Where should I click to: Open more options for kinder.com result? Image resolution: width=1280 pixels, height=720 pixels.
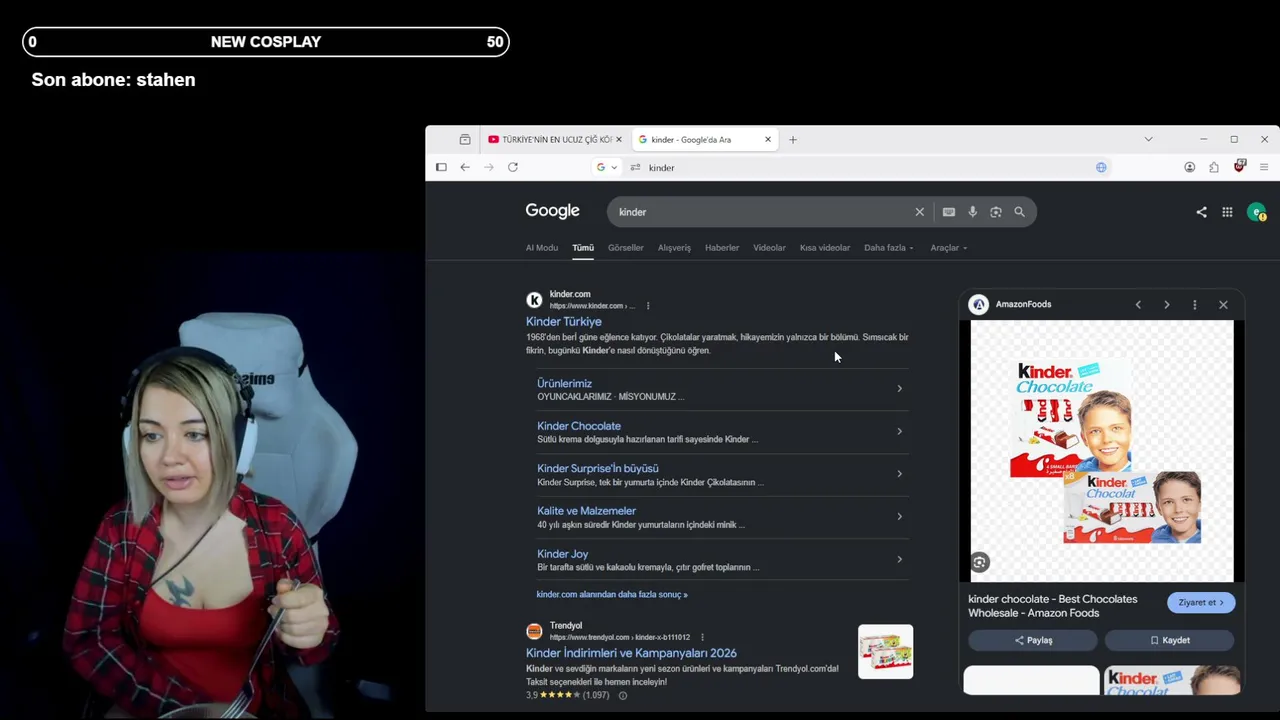point(648,306)
